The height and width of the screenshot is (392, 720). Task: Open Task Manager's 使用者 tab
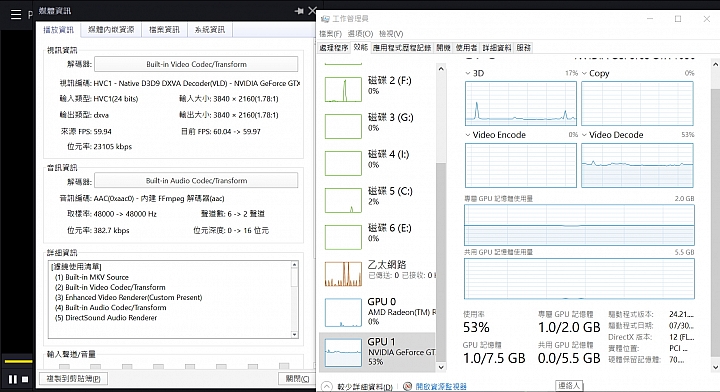pyautogui.click(x=467, y=47)
